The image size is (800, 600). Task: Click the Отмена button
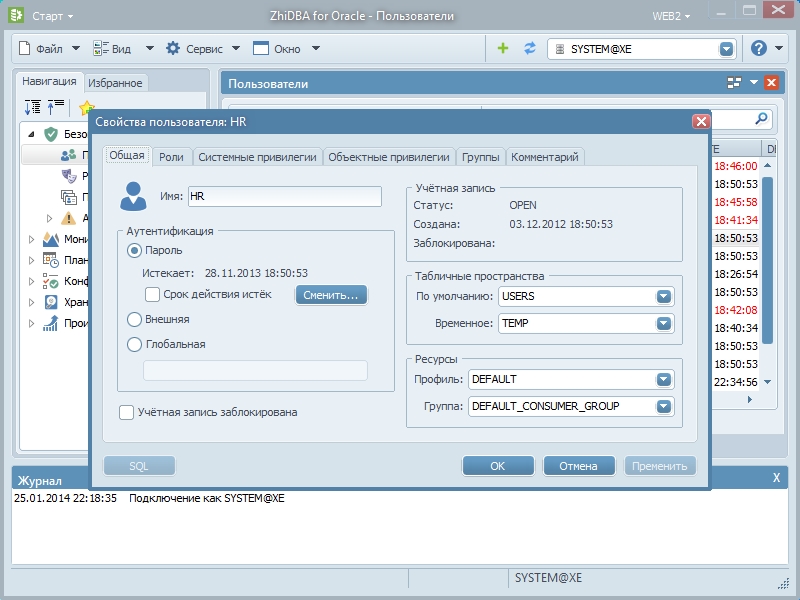coord(578,466)
